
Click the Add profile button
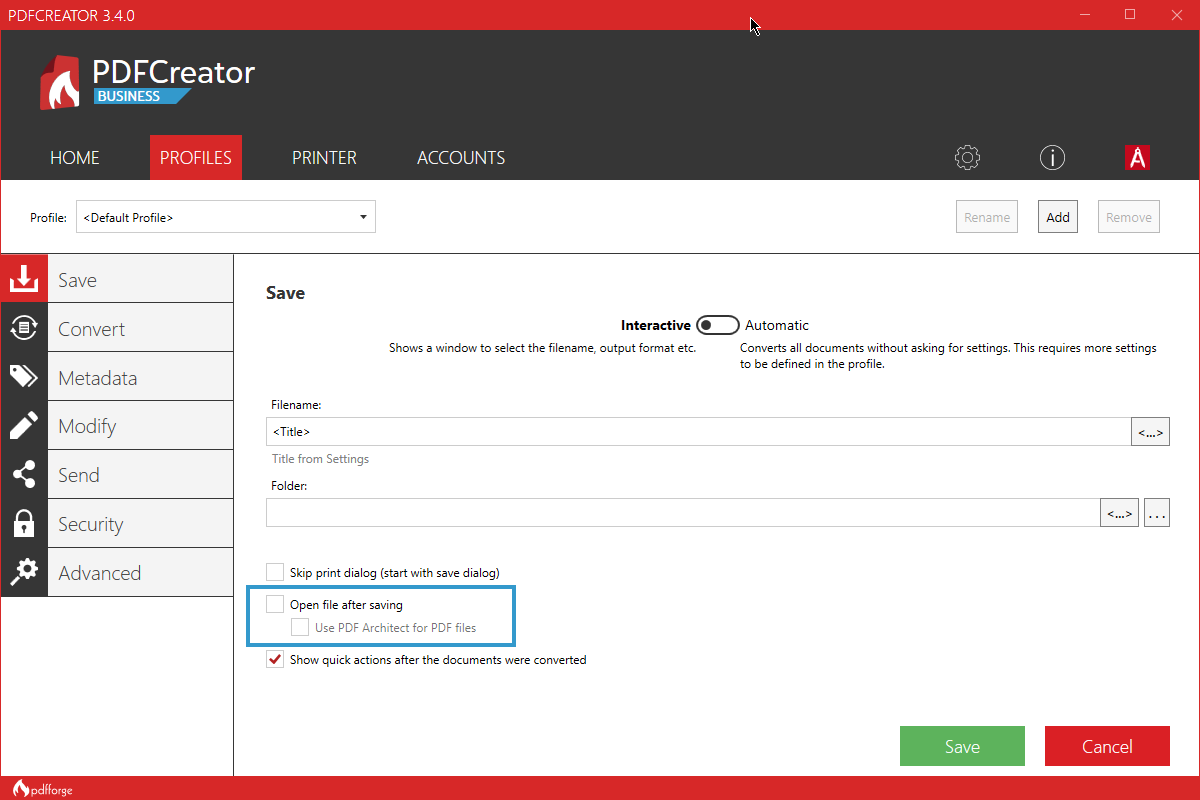[x=1058, y=217]
